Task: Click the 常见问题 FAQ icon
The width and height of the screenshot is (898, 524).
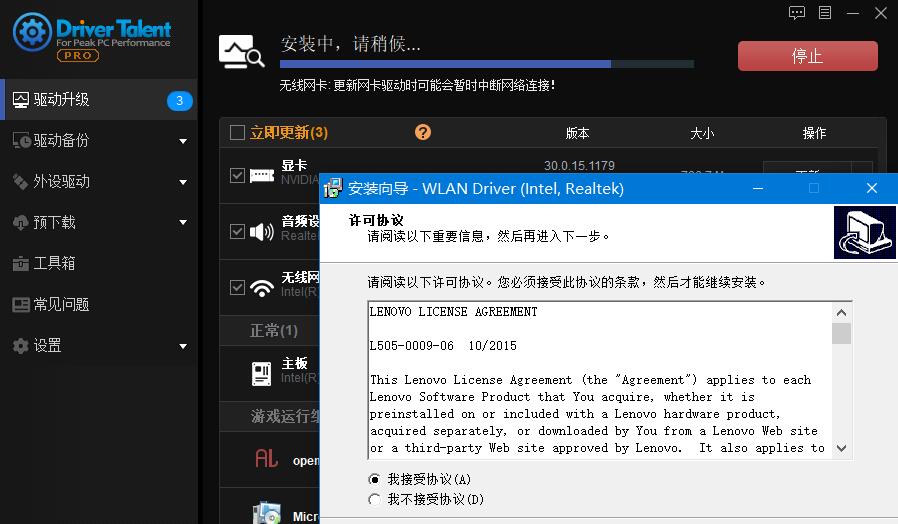Action: pyautogui.click(x=21, y=305)
